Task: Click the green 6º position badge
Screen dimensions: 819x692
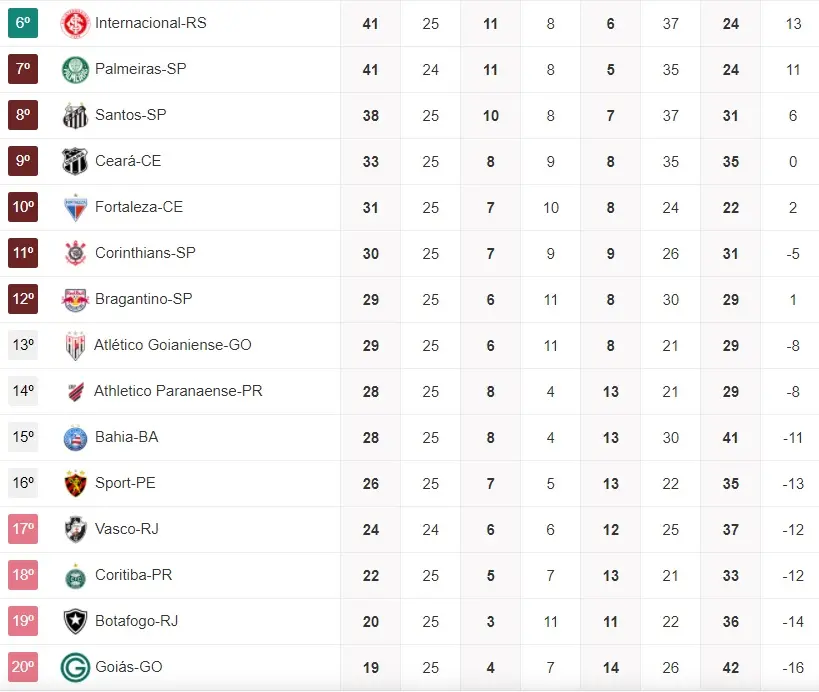Action: click(23, 23)
